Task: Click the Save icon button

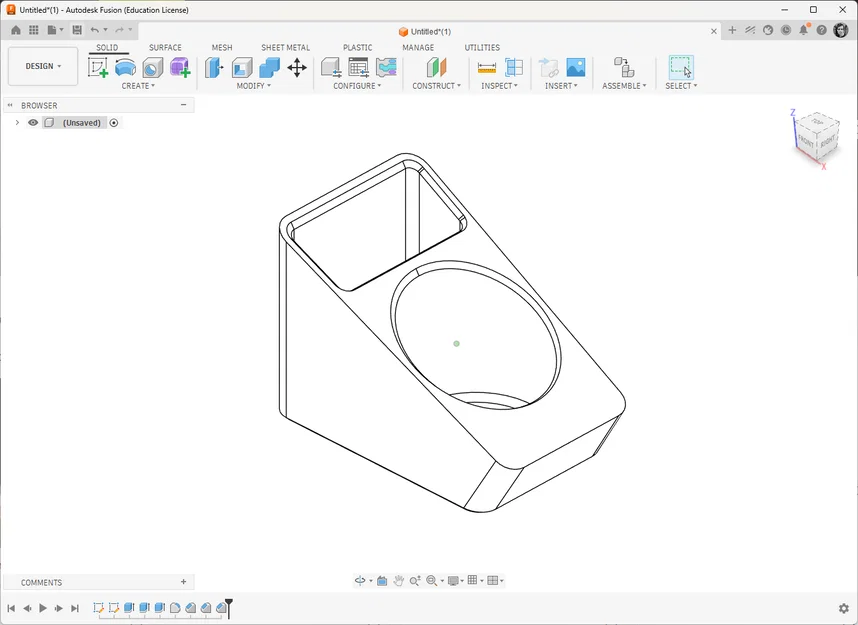Action: pos(77,30)
